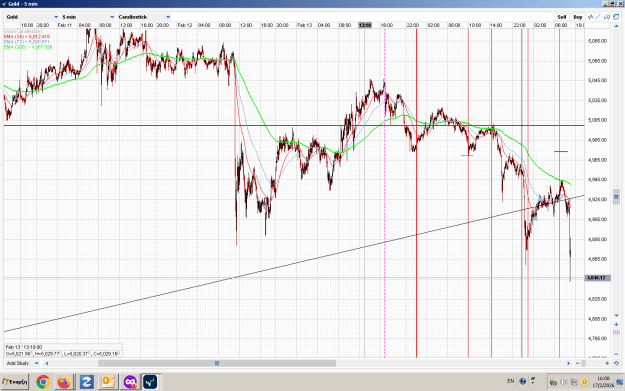Open the Gold instrument dropdown

pos(32,17)
